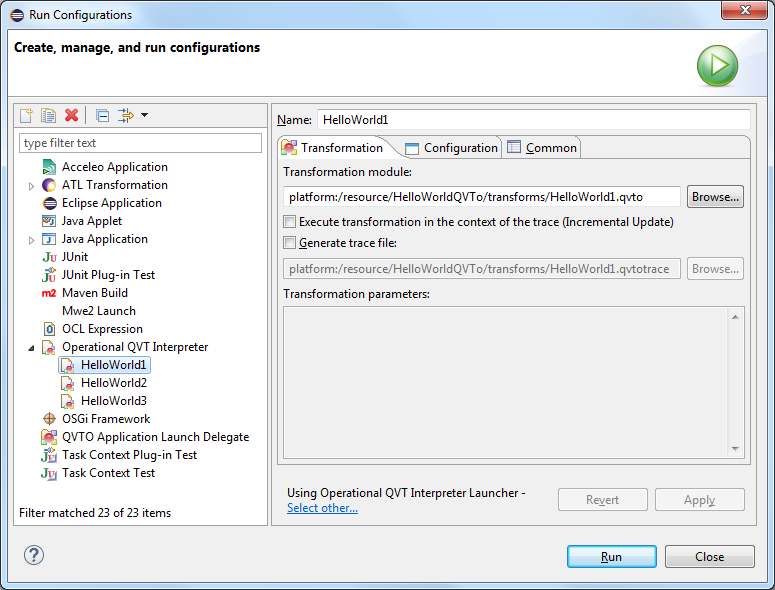Click the Maven Build m2 icon
The width and height of the screenshot is (775, 590).
point(49,293)
